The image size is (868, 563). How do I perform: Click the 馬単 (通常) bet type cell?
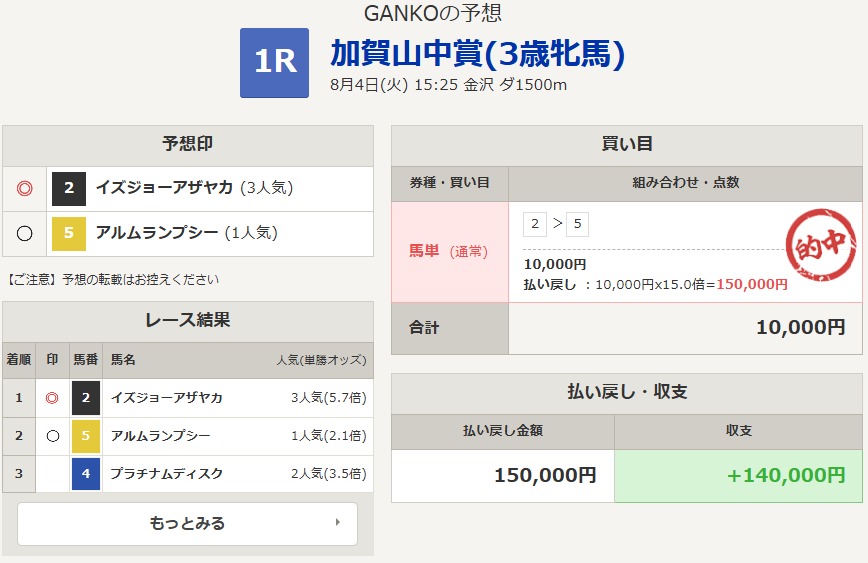coord(450,252)
